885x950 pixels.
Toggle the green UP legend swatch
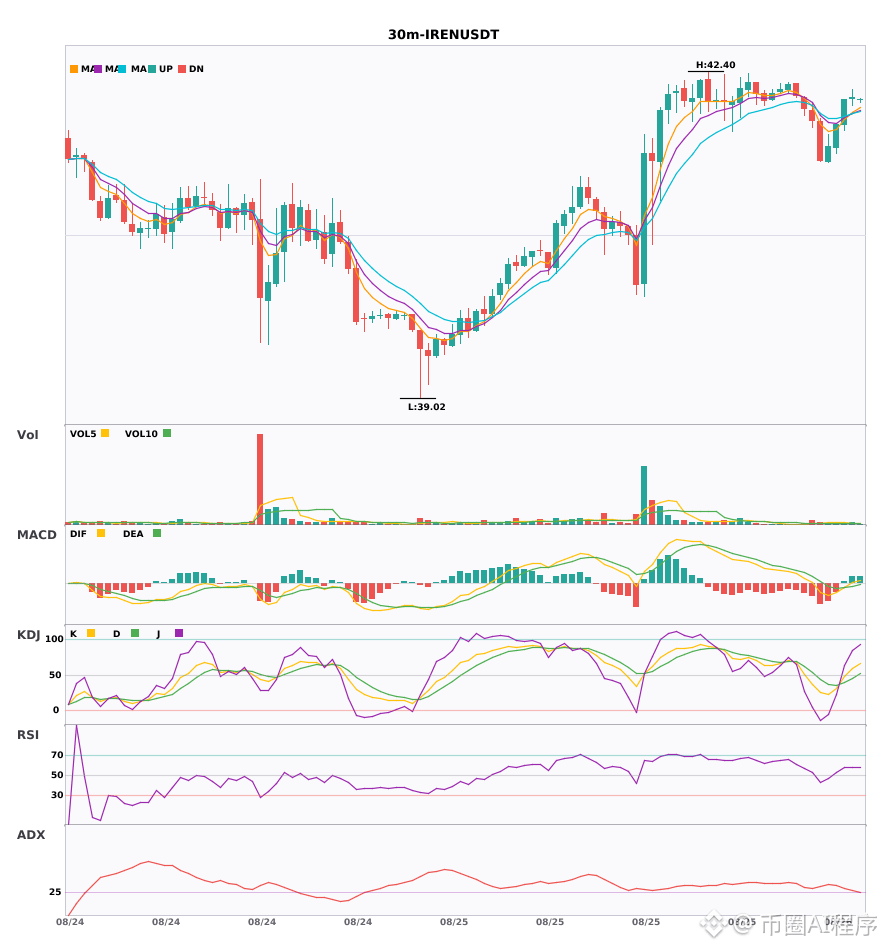click(152, 69)
